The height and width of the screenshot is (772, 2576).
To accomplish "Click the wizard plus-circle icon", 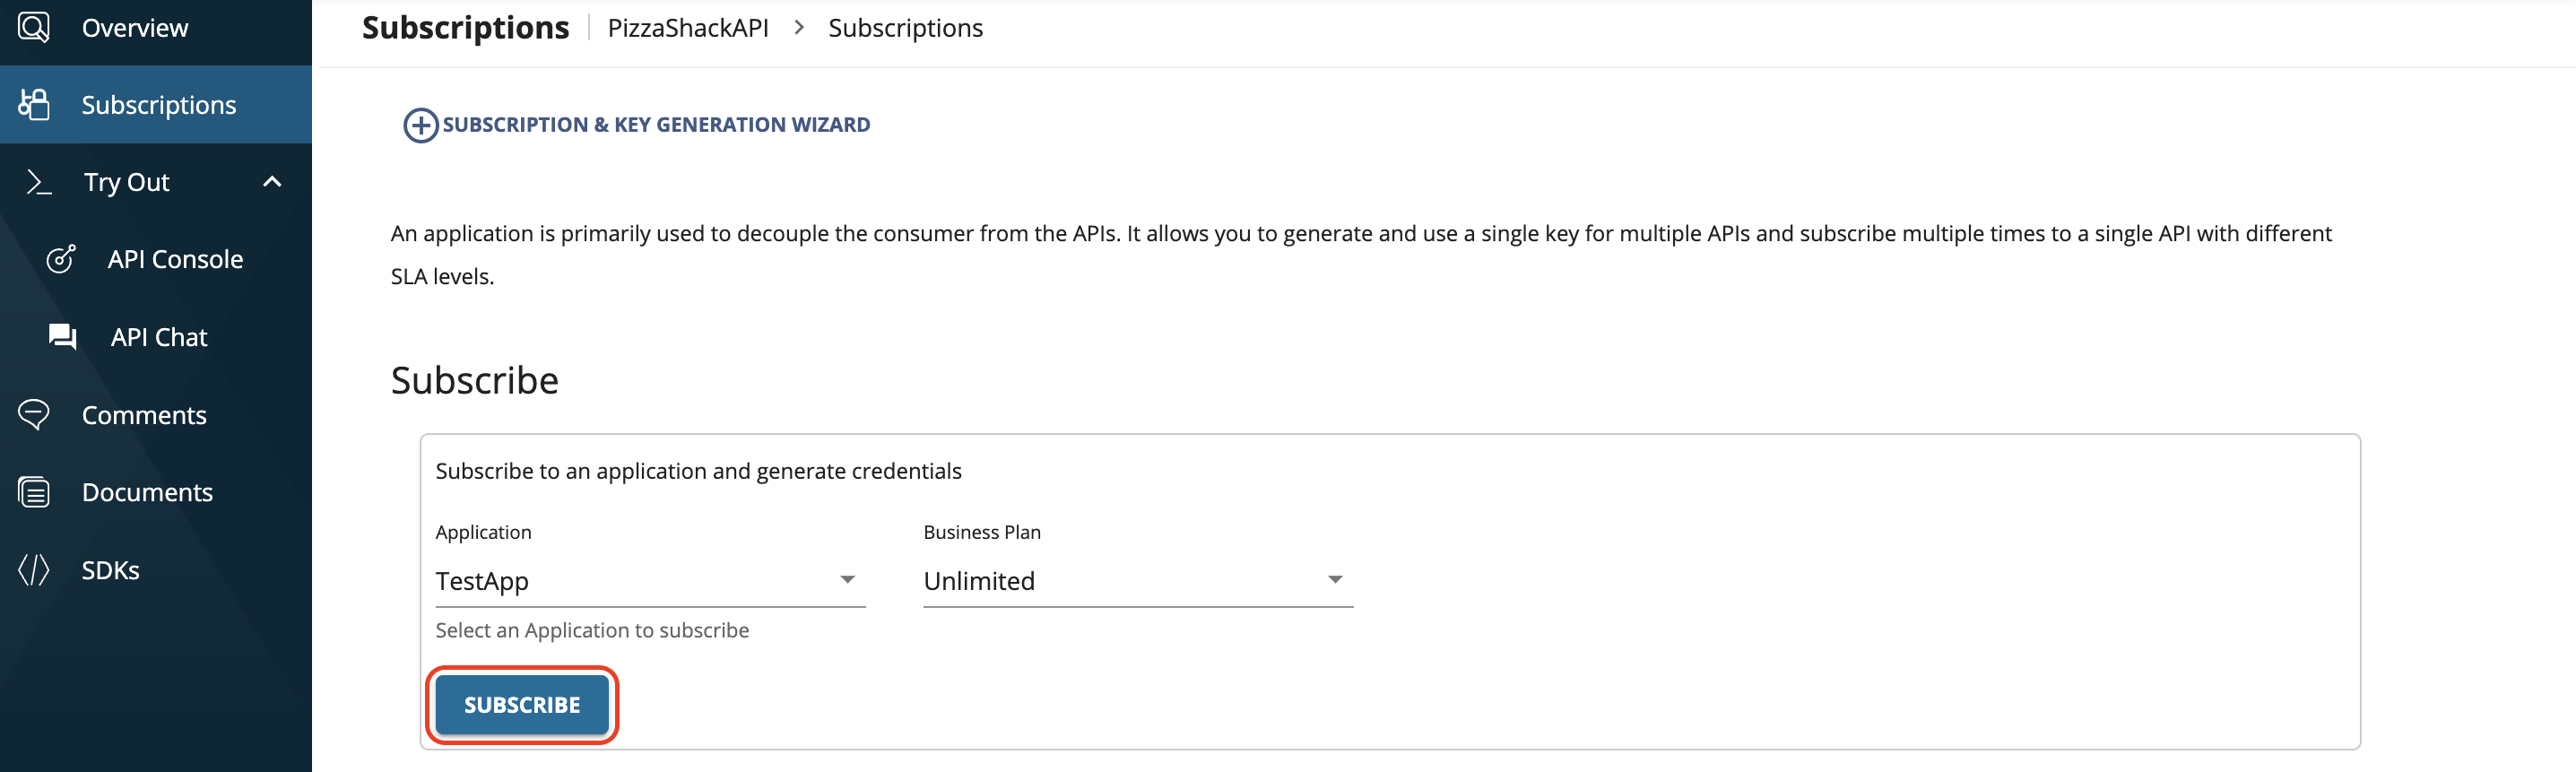I will coord(420,125).
